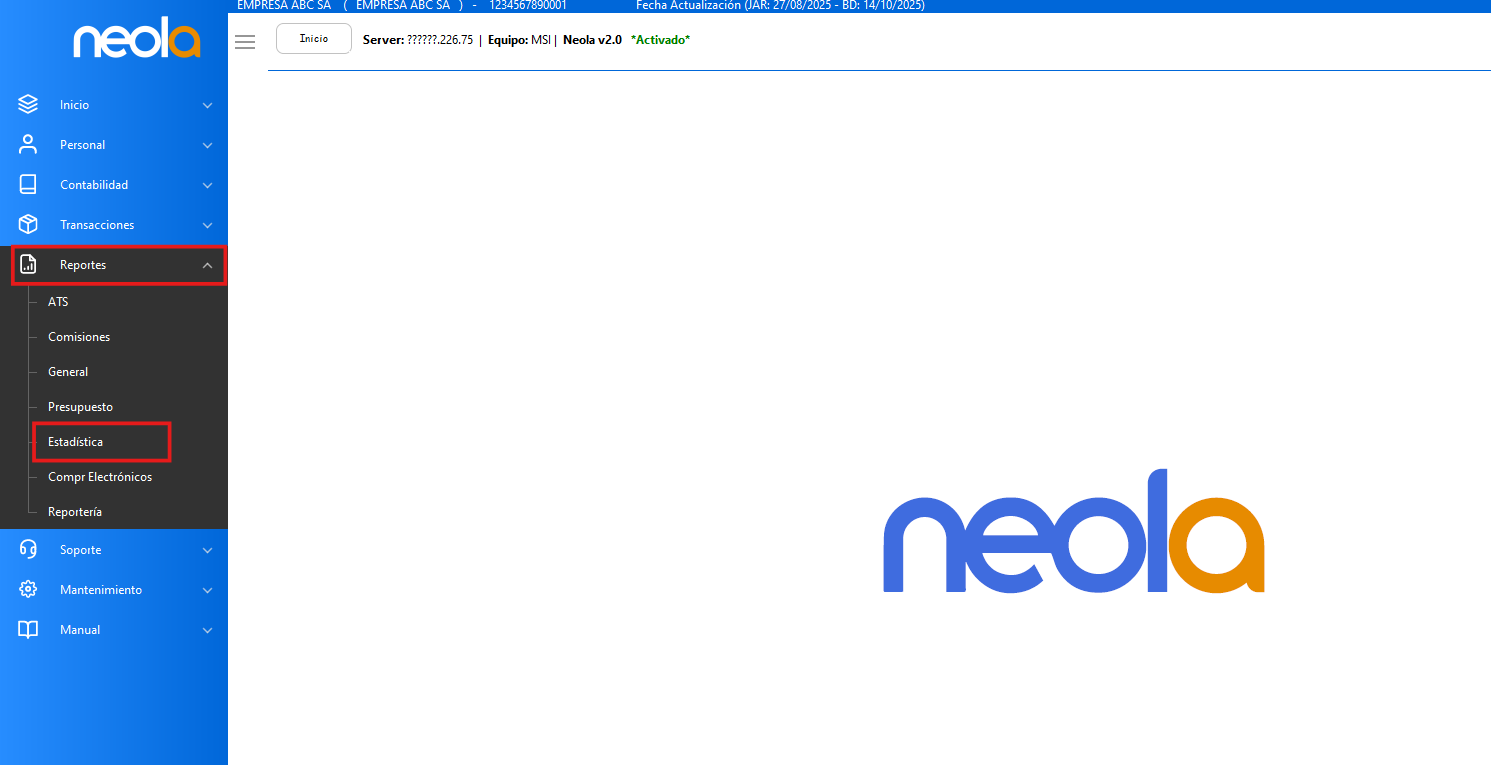Toggle the hamburger menu to collapse sidebar

[x=245, y=42]
